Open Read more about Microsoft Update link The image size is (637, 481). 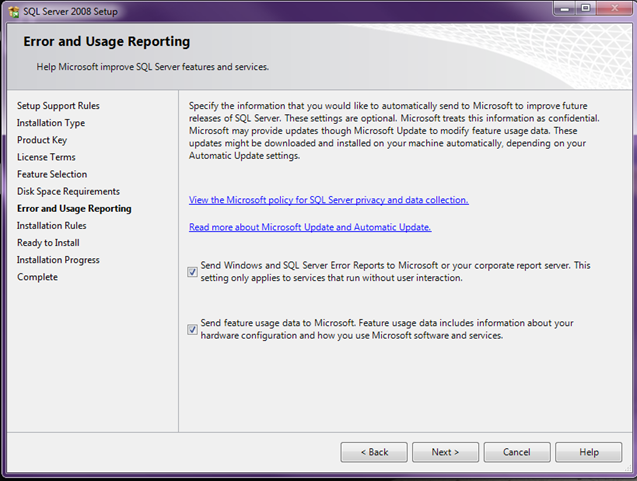[x=310, y=227]
